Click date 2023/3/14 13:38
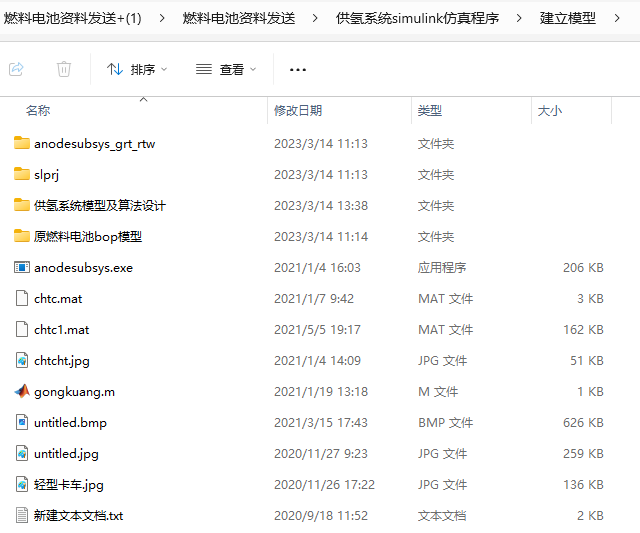The width and height of the screenshot is (640, 533). pos(321,206)
